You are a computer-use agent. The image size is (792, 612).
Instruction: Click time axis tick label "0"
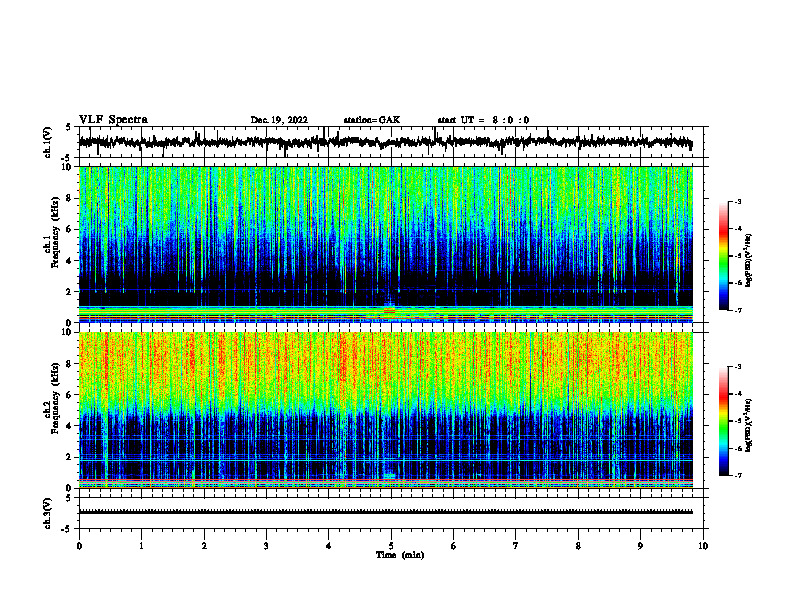click(x=79, y=546)
